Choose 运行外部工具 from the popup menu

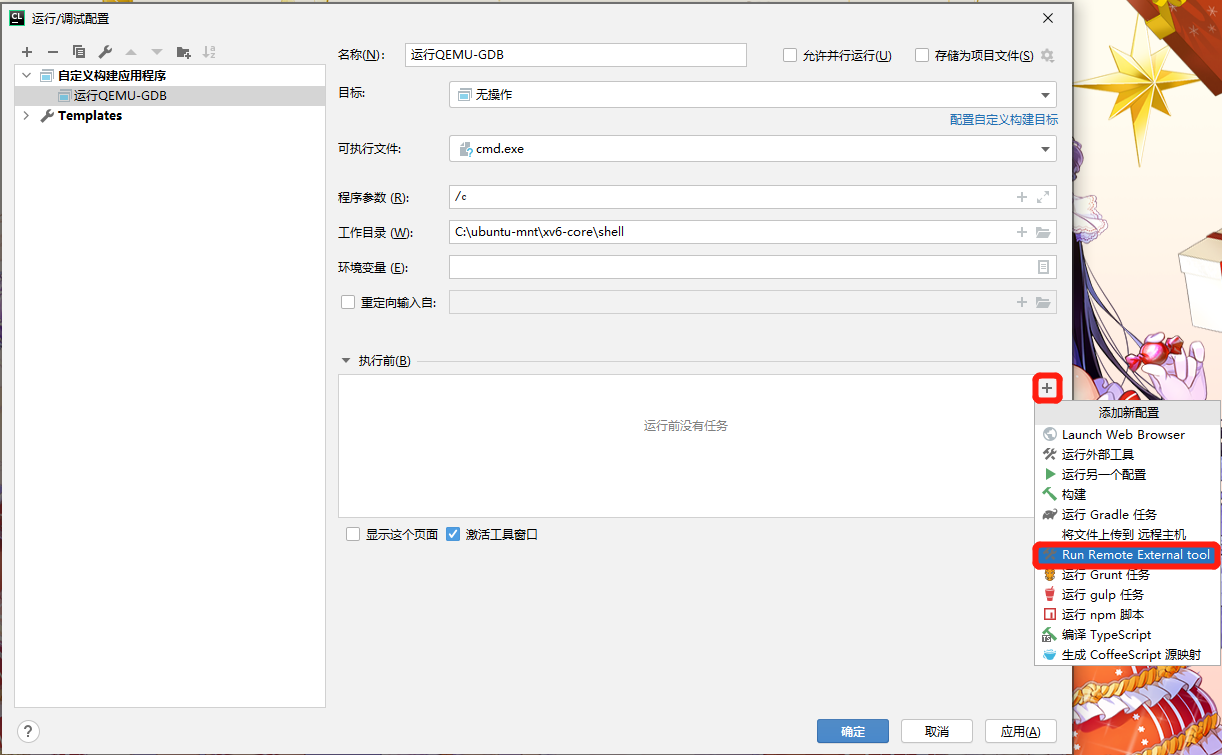pyautogui.click(x=1097, y=454)
